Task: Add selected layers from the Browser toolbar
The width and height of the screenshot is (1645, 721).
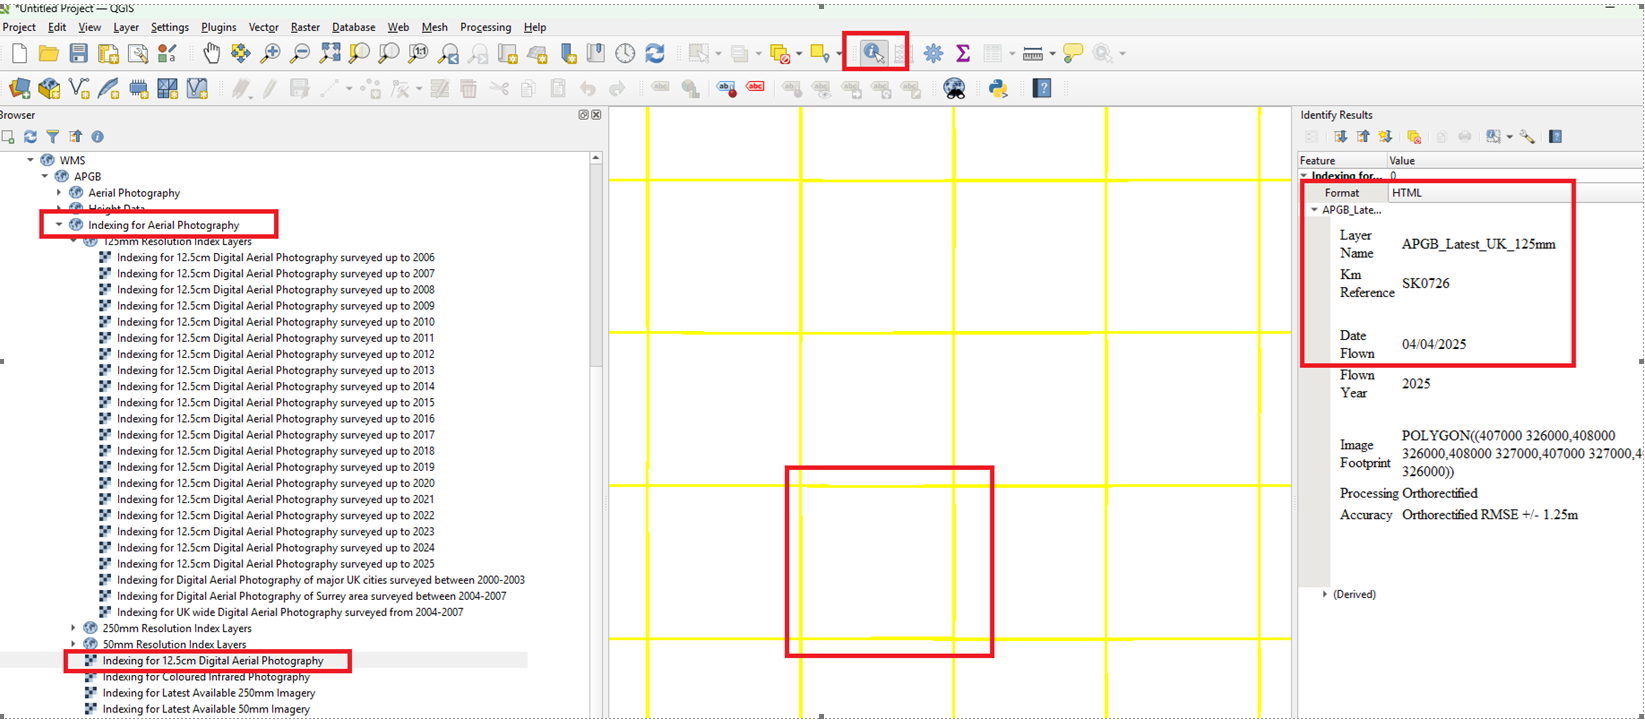Action: click(8, 137)
